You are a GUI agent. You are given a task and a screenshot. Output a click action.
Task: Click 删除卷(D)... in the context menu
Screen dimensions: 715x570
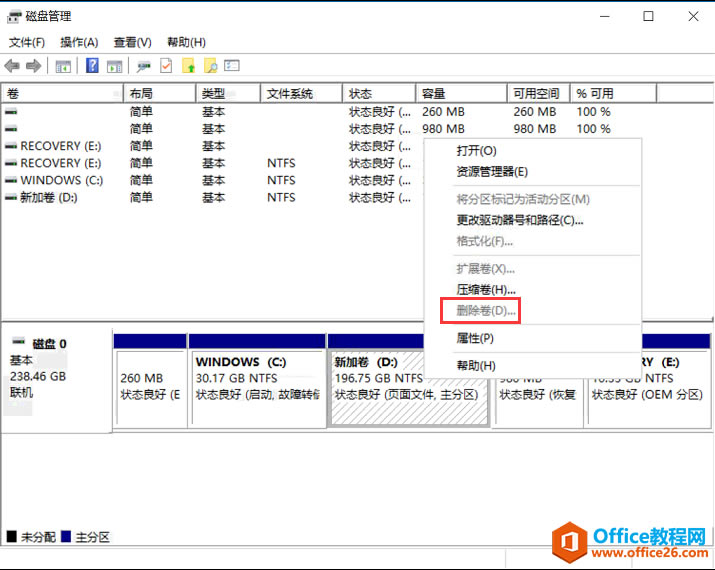click(x=486, y=311)
